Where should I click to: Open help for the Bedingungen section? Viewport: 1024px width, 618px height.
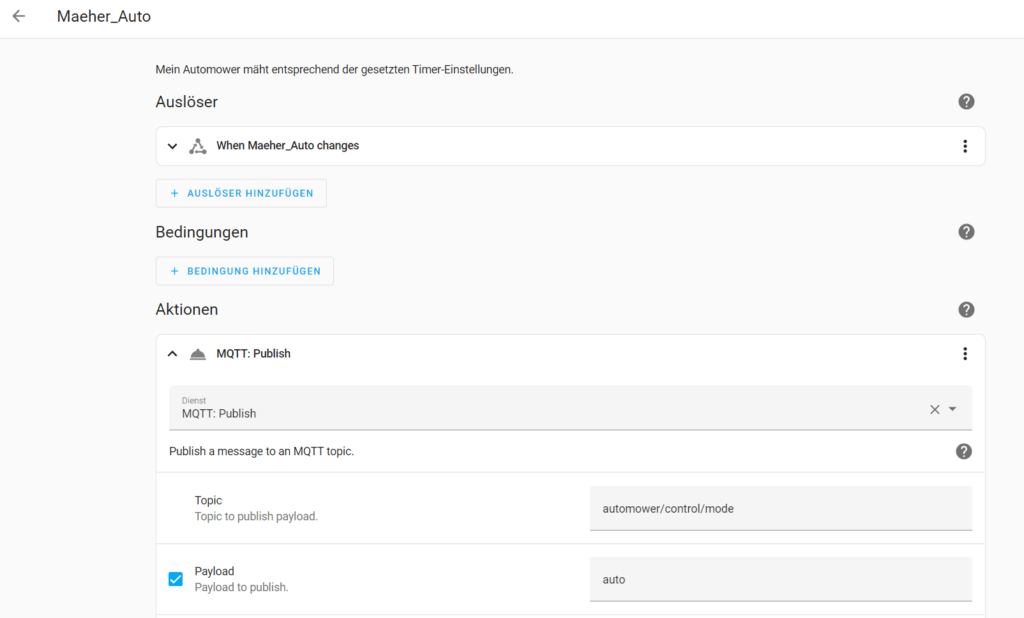pyautogui.click(x=966, y=232)
